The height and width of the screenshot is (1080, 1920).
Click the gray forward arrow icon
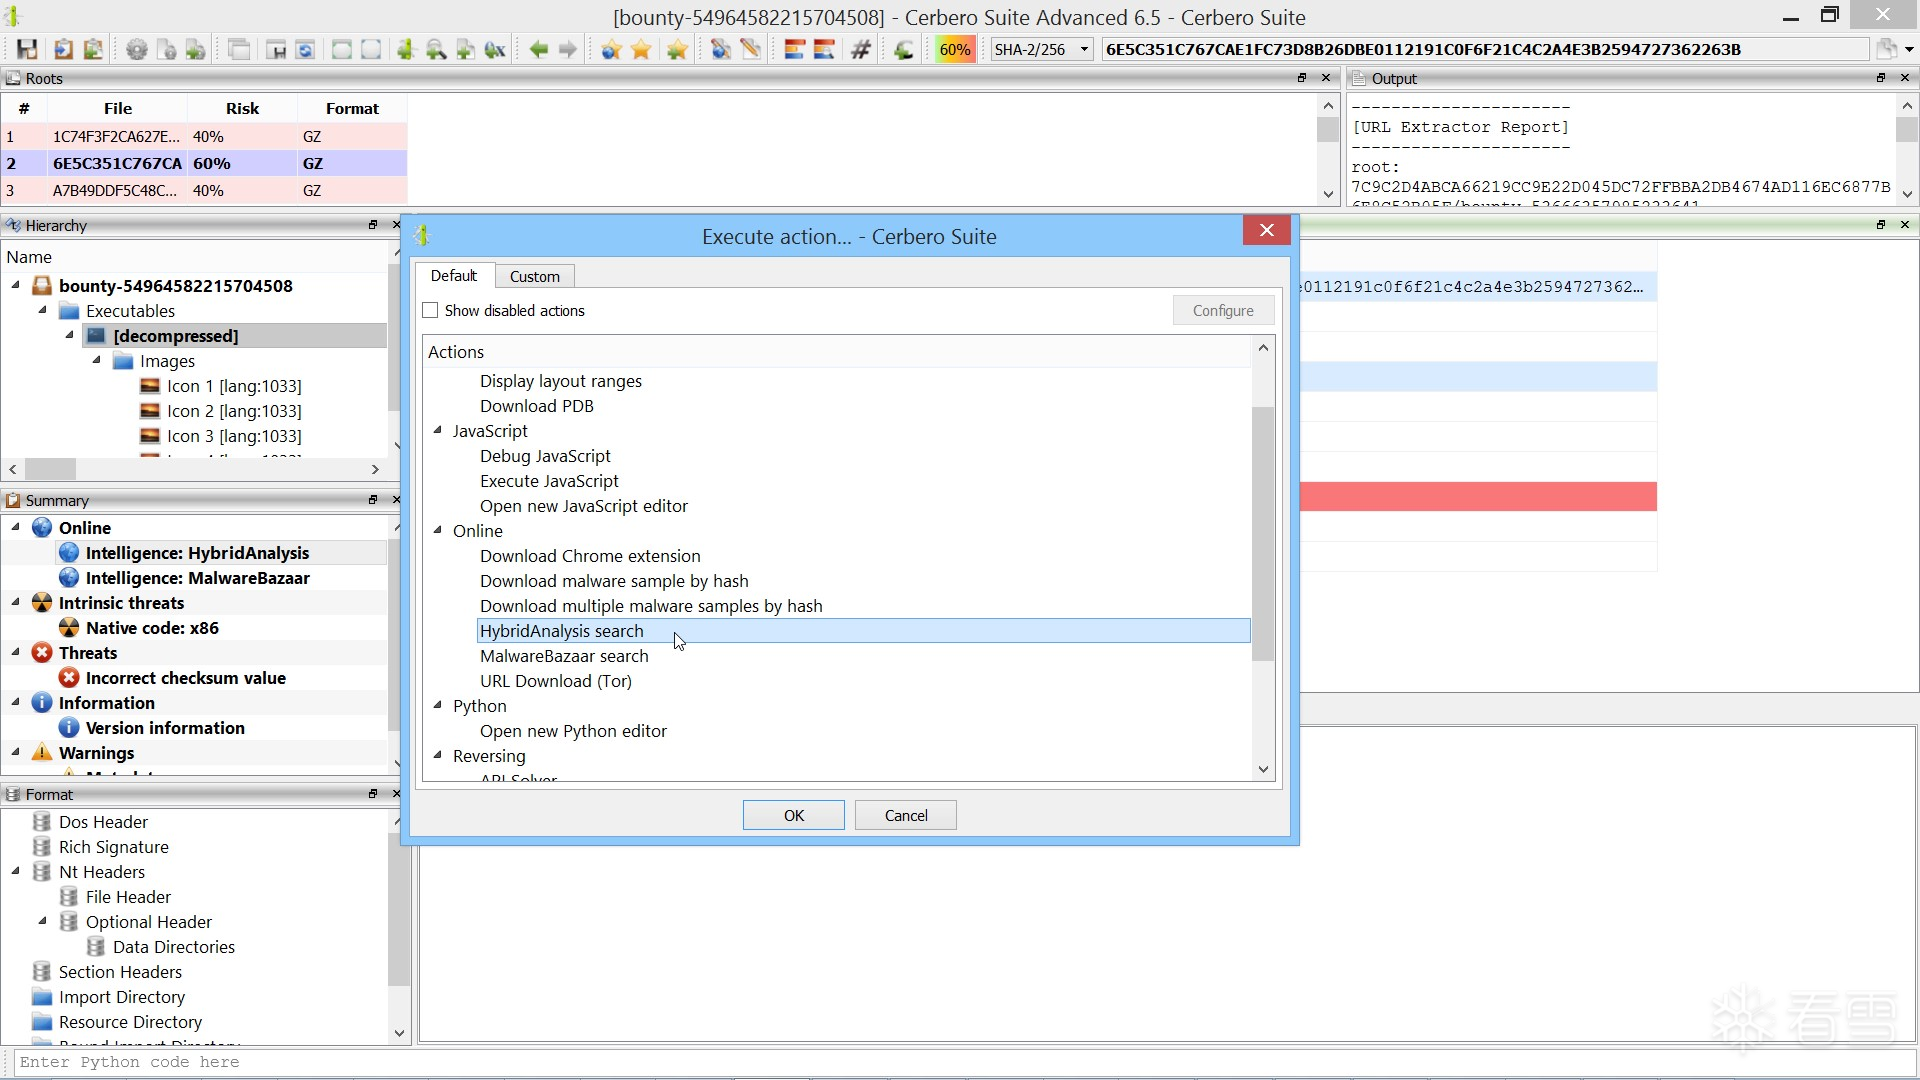[568, 49]
